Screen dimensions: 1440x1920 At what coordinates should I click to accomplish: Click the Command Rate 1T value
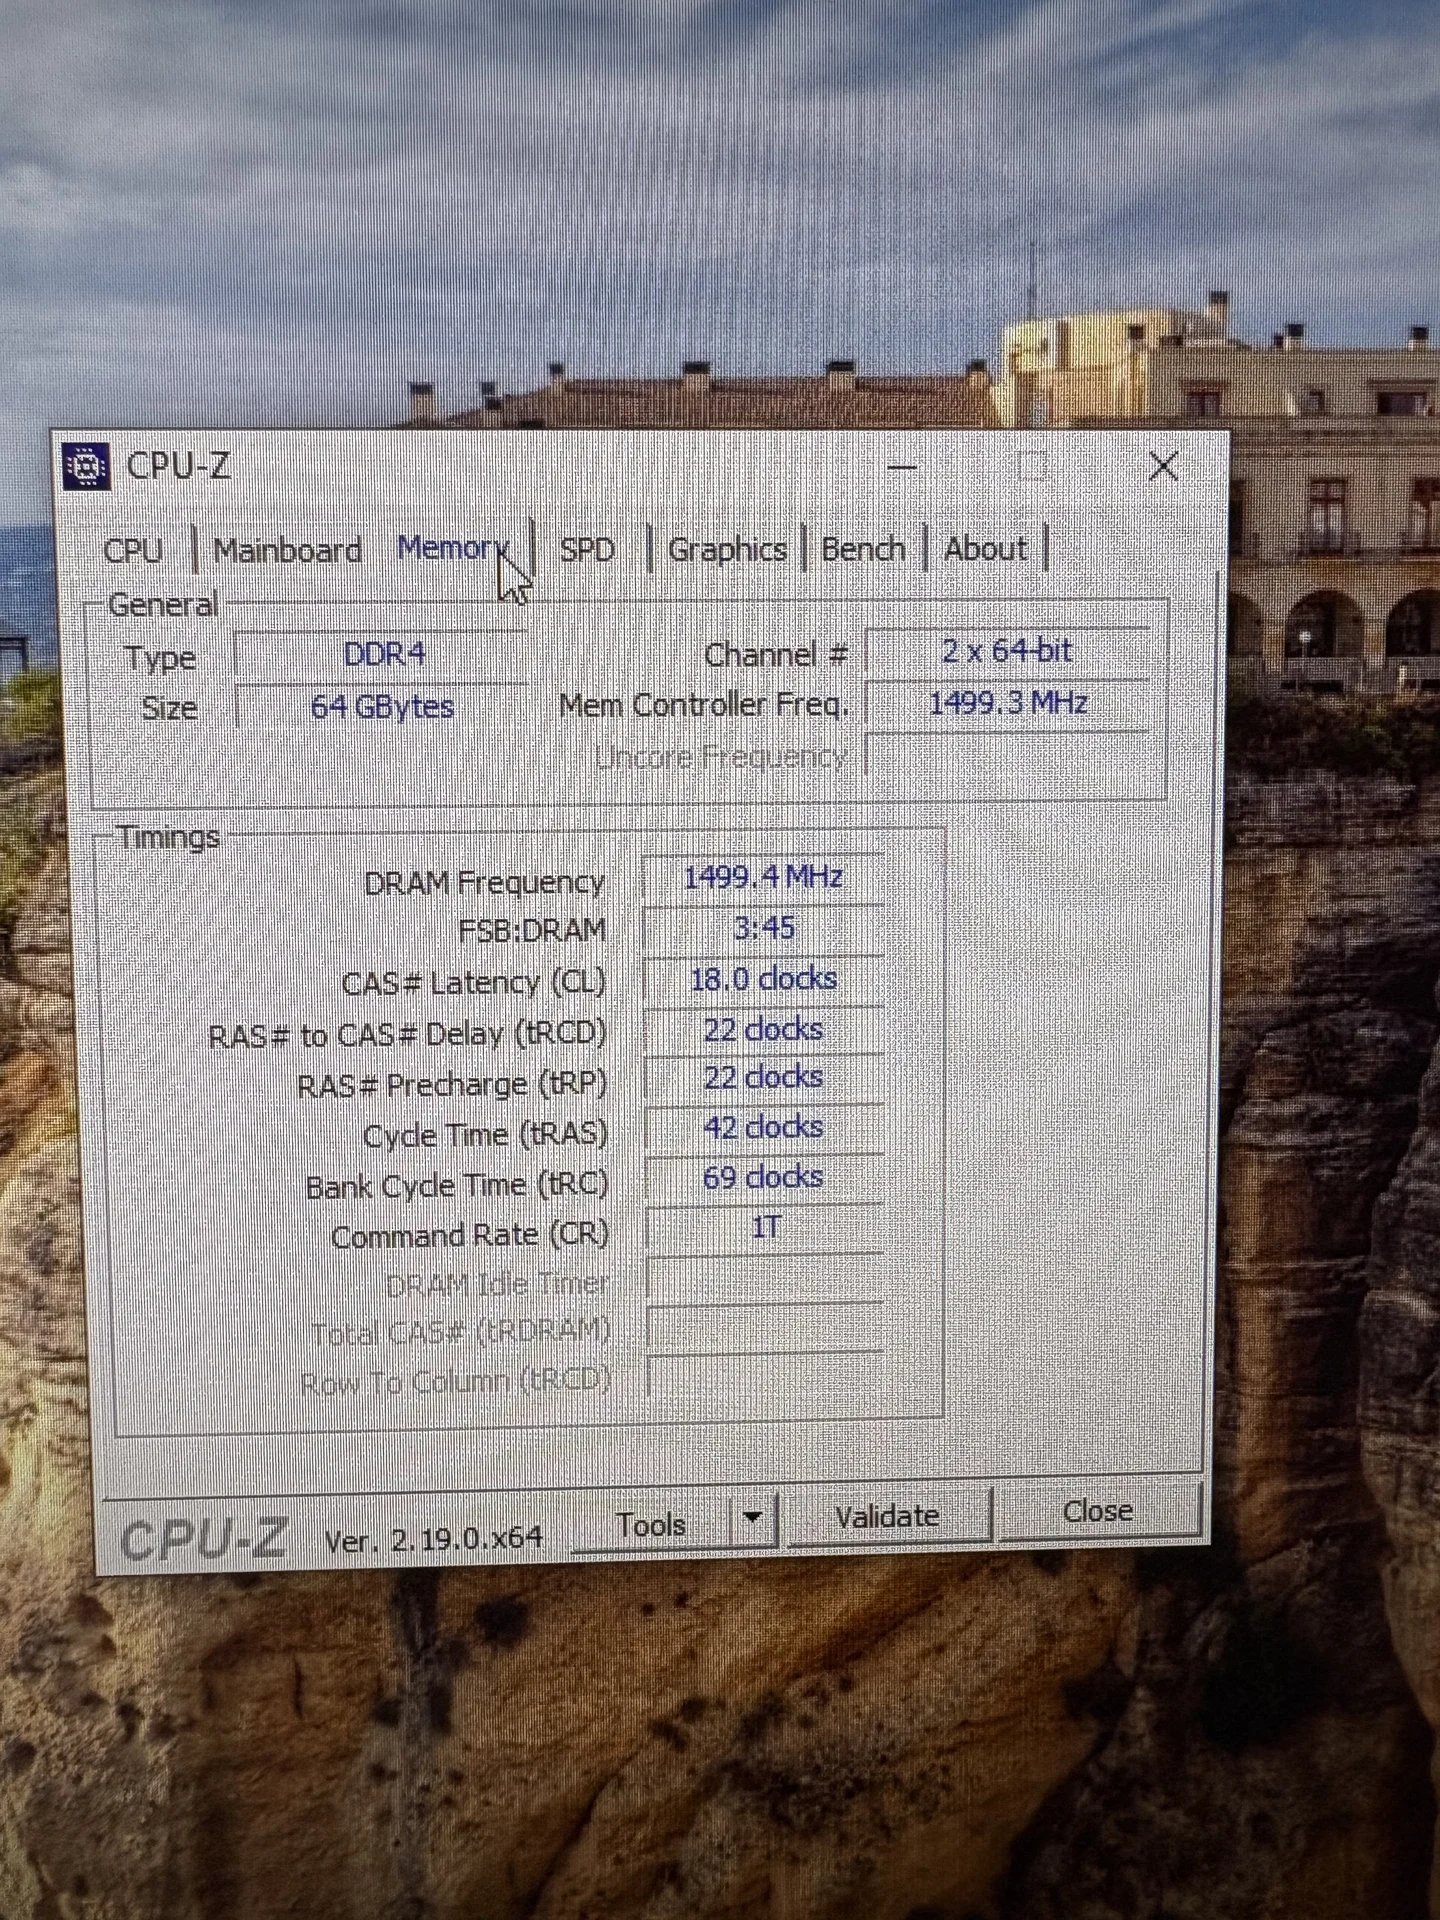[x=766, y=1227]
